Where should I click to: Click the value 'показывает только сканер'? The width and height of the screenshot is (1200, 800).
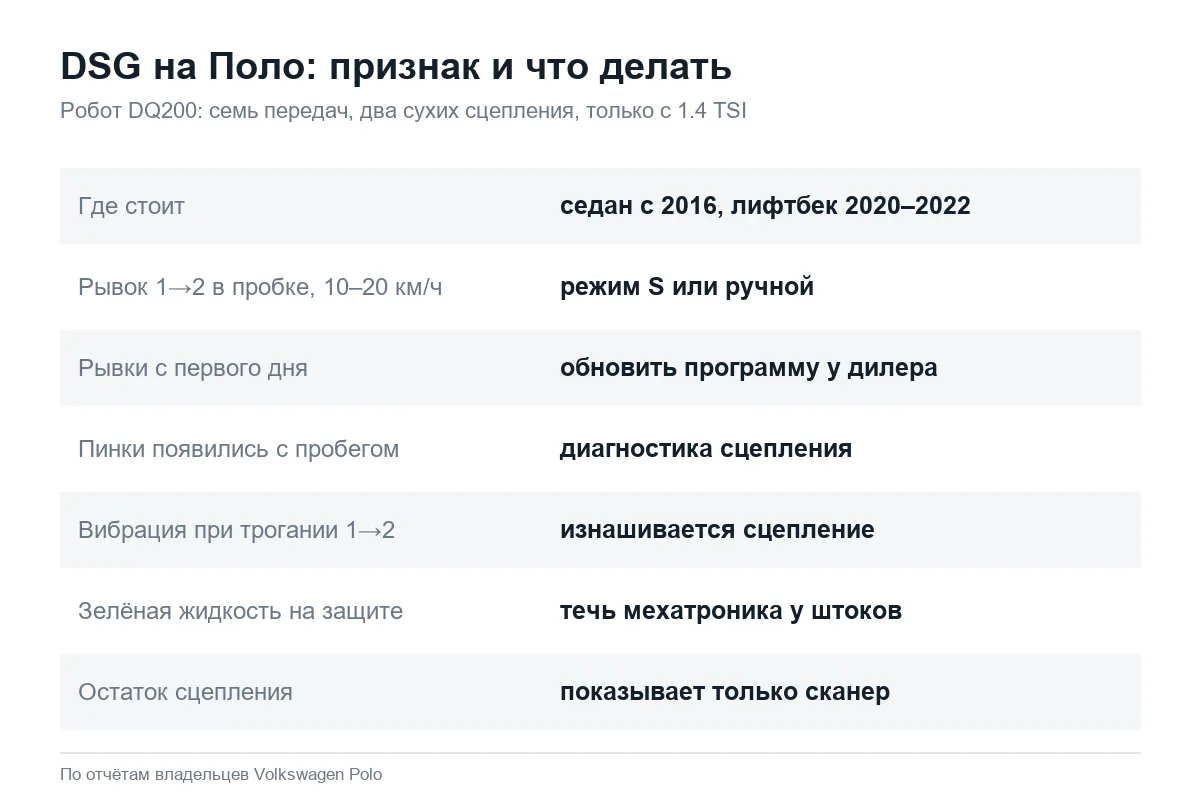pos(725,692)
